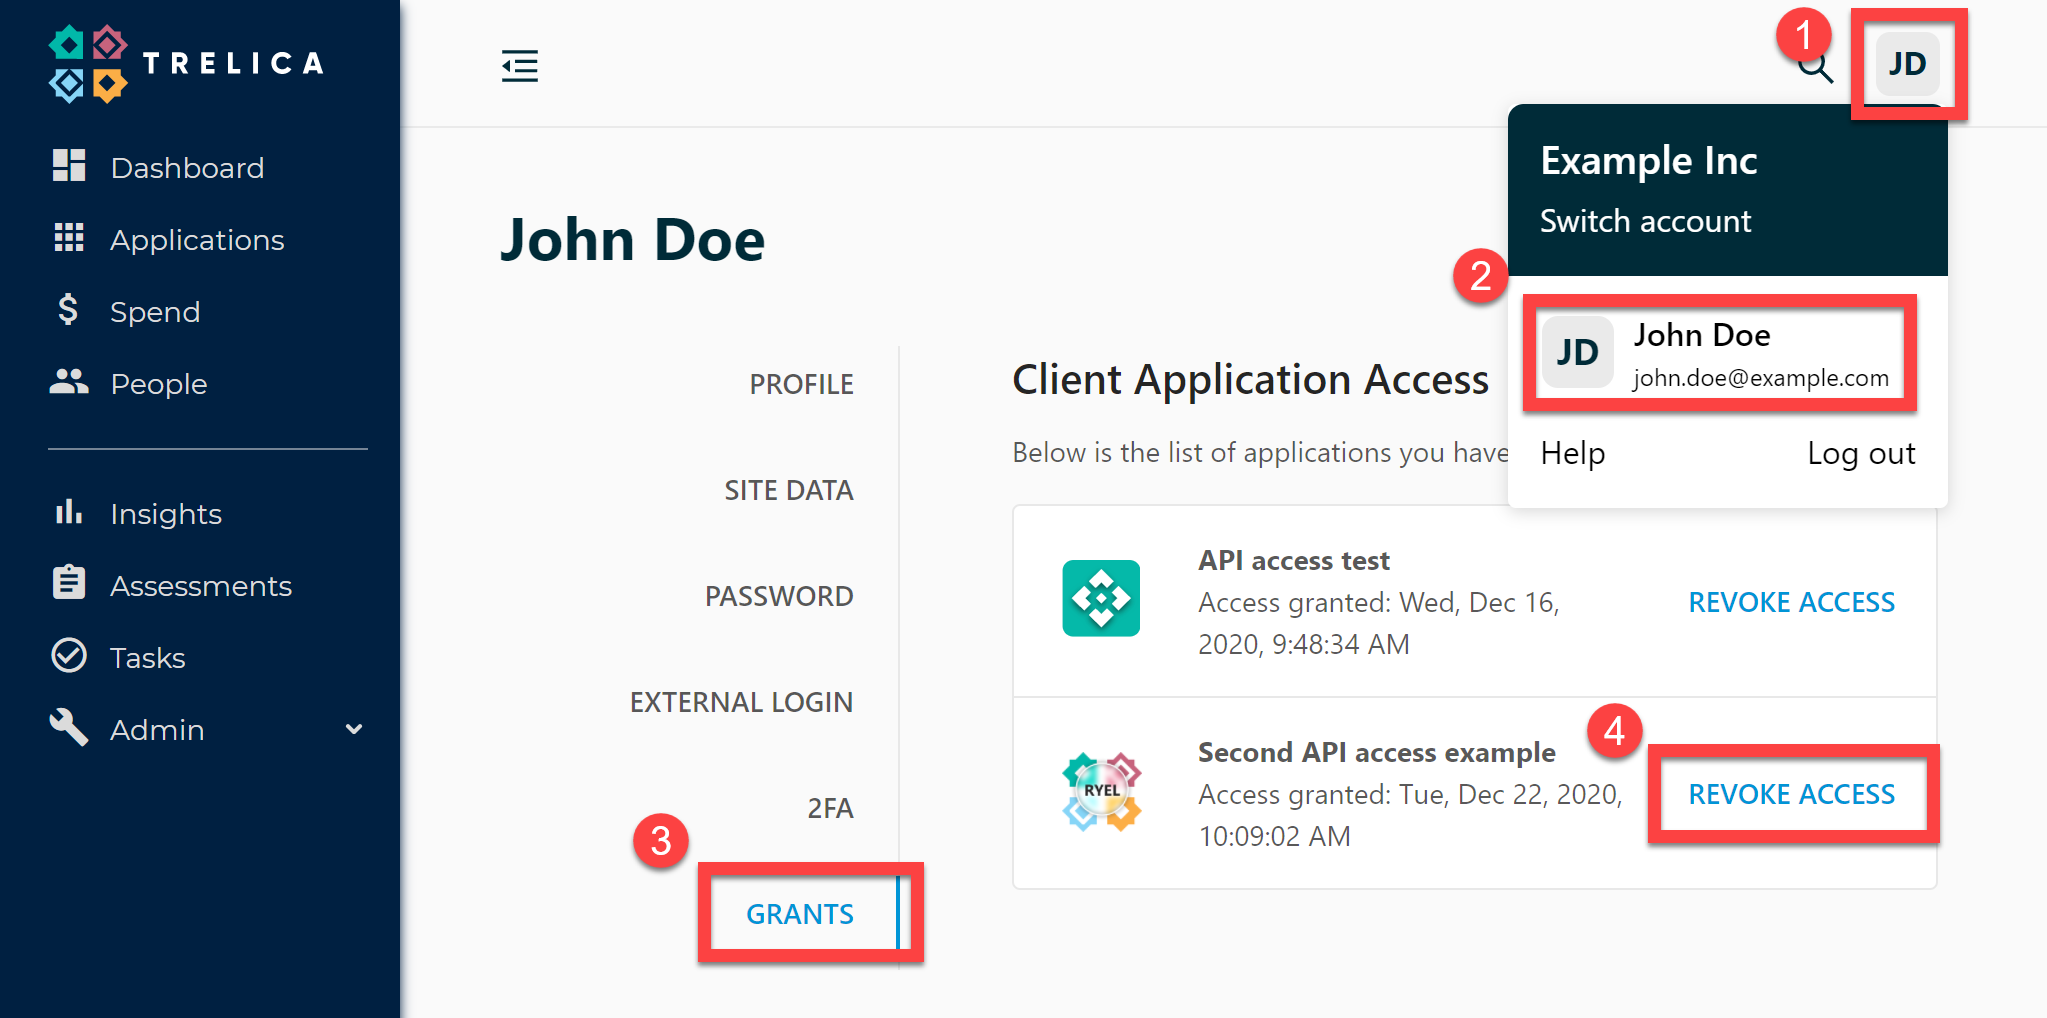This screenshot has height=1018, width=2047.
Task: Click the Applications grid icon
Action: coord(69,238)
